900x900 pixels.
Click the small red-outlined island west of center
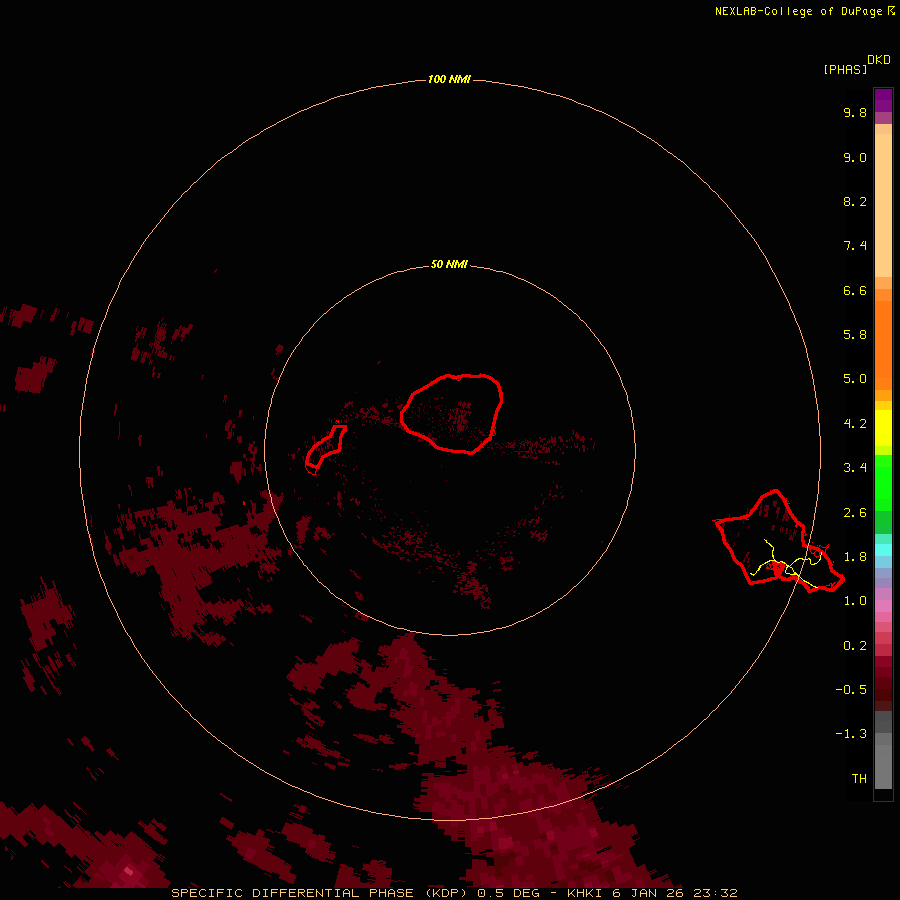pos(325,447)
